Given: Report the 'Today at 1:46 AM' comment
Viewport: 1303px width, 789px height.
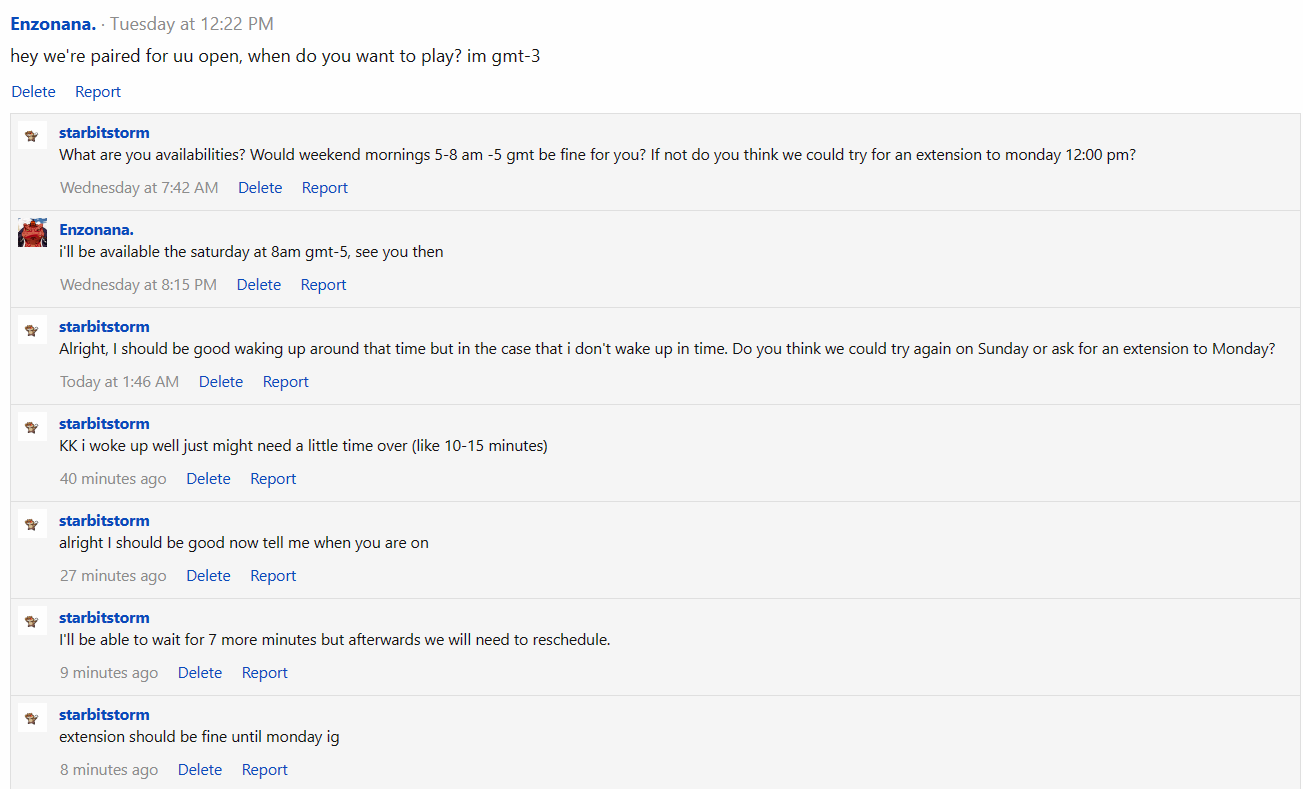Looking at the screenshot, I should 286,382.
